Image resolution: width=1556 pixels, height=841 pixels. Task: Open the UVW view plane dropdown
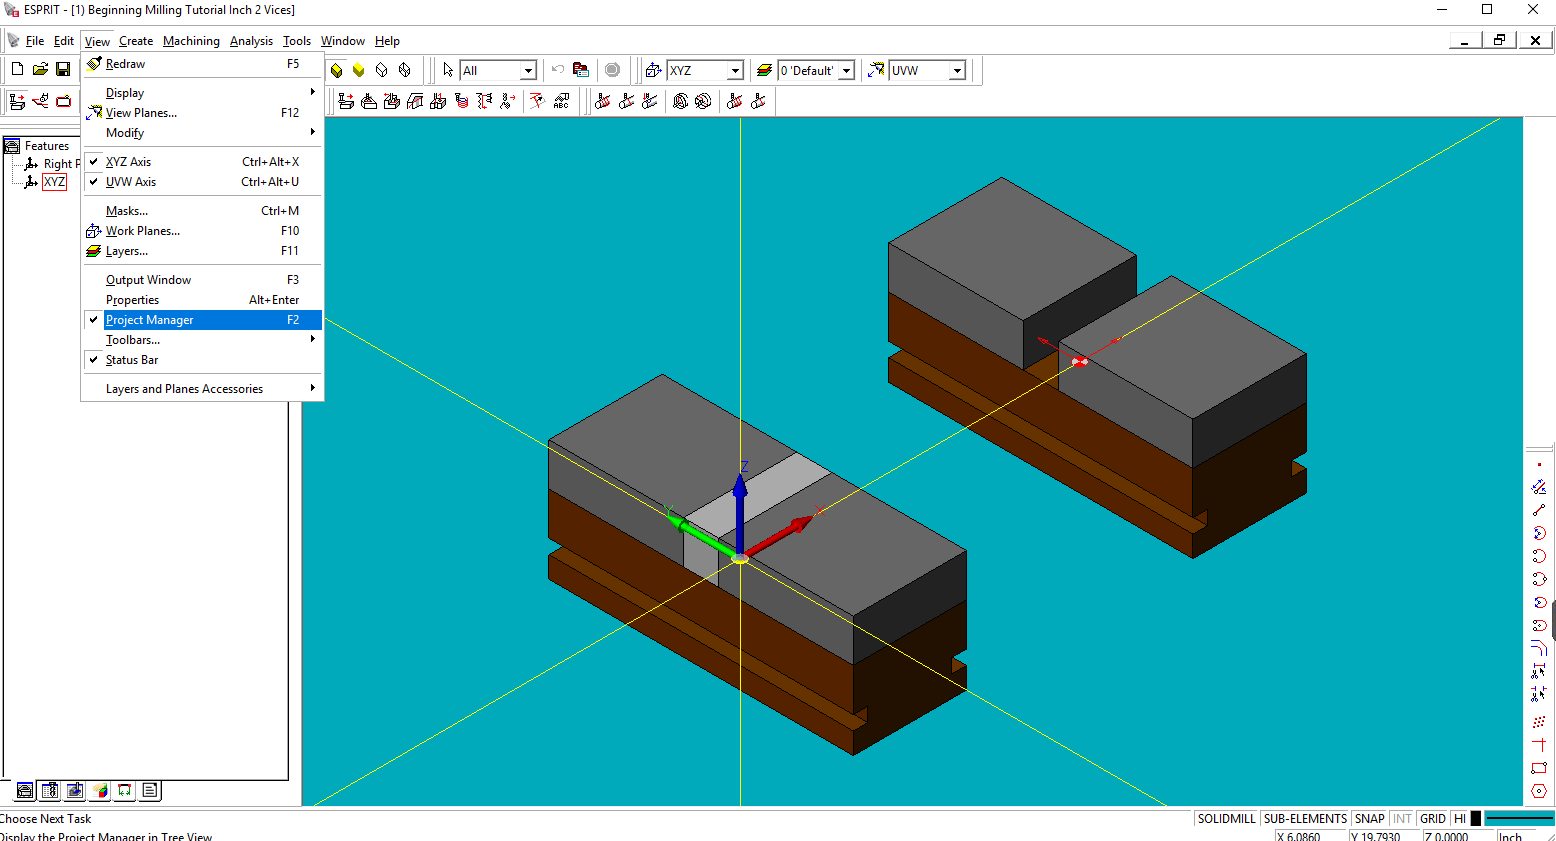957,71
